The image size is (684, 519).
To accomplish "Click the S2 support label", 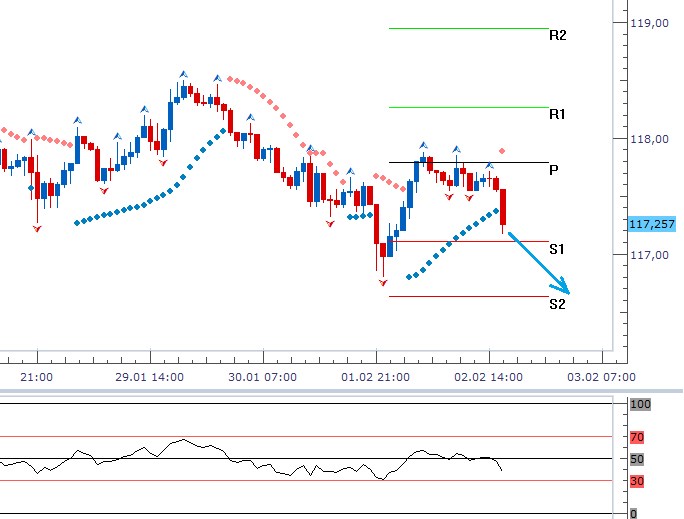I will click(x=558, y=303).
